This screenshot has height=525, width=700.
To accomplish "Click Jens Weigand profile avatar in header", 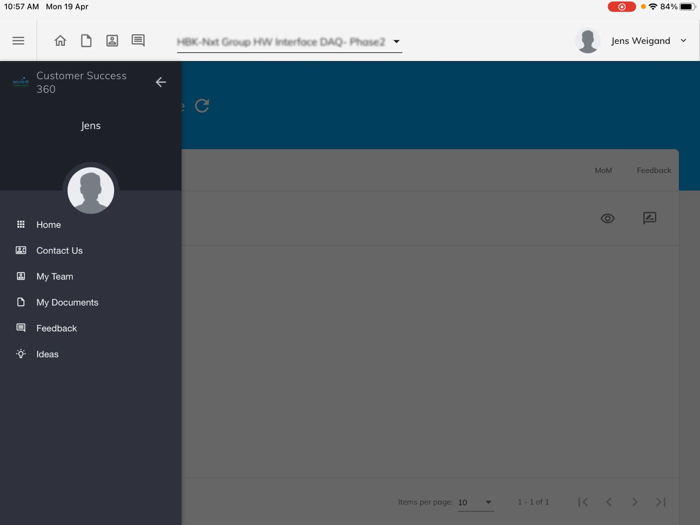I will pyautogui.click(x=588, y=41).
